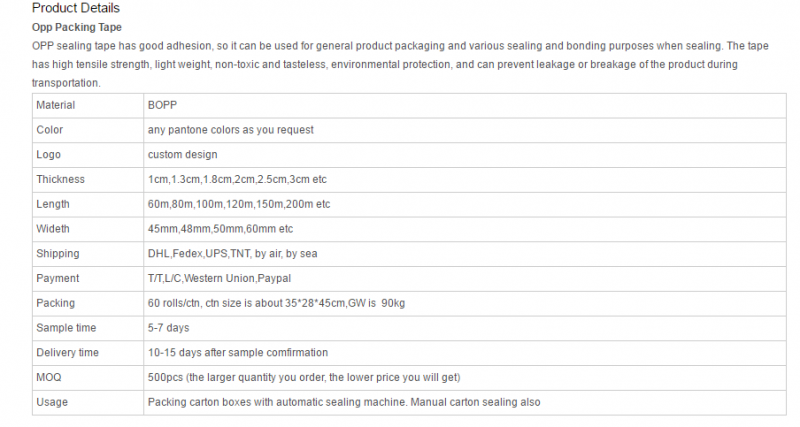Click the Length row label
This screenshot has width=800, height=427.
pyautogui.click(x=53, y=204)
